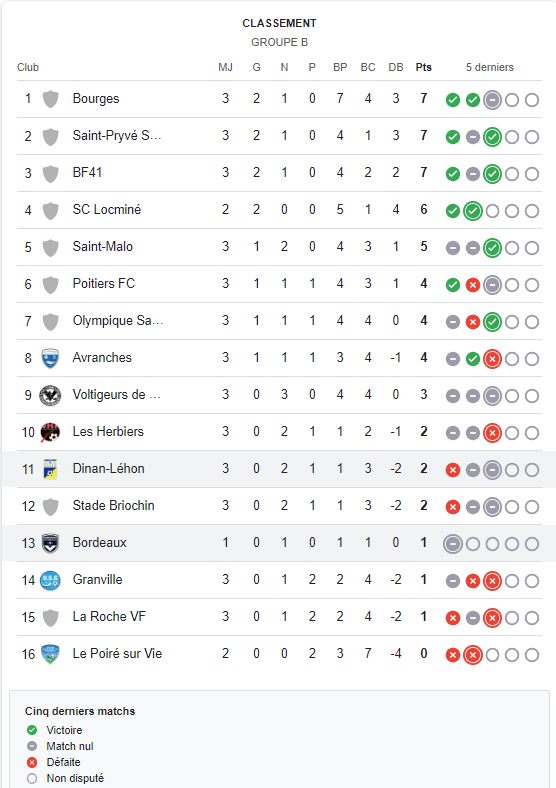Click the Pts column header

[424, 67]
